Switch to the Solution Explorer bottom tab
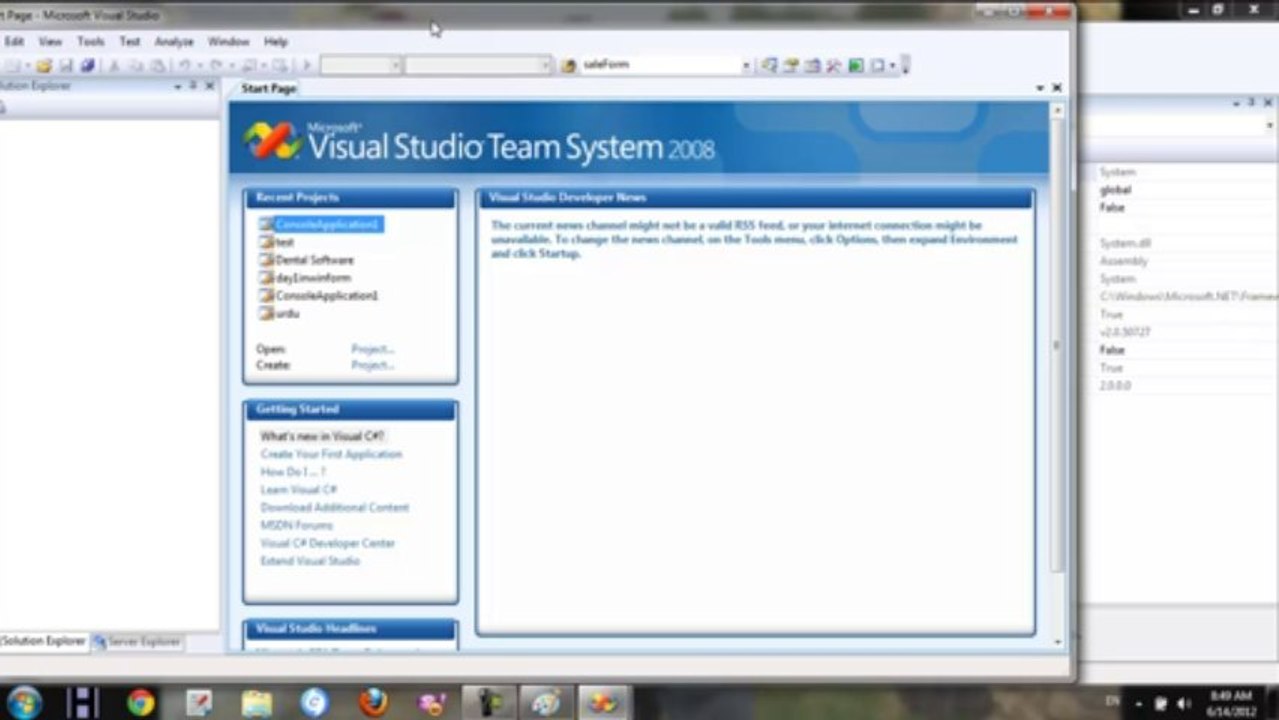This screenshot has height=720, width=1279. tap(43, 641)
